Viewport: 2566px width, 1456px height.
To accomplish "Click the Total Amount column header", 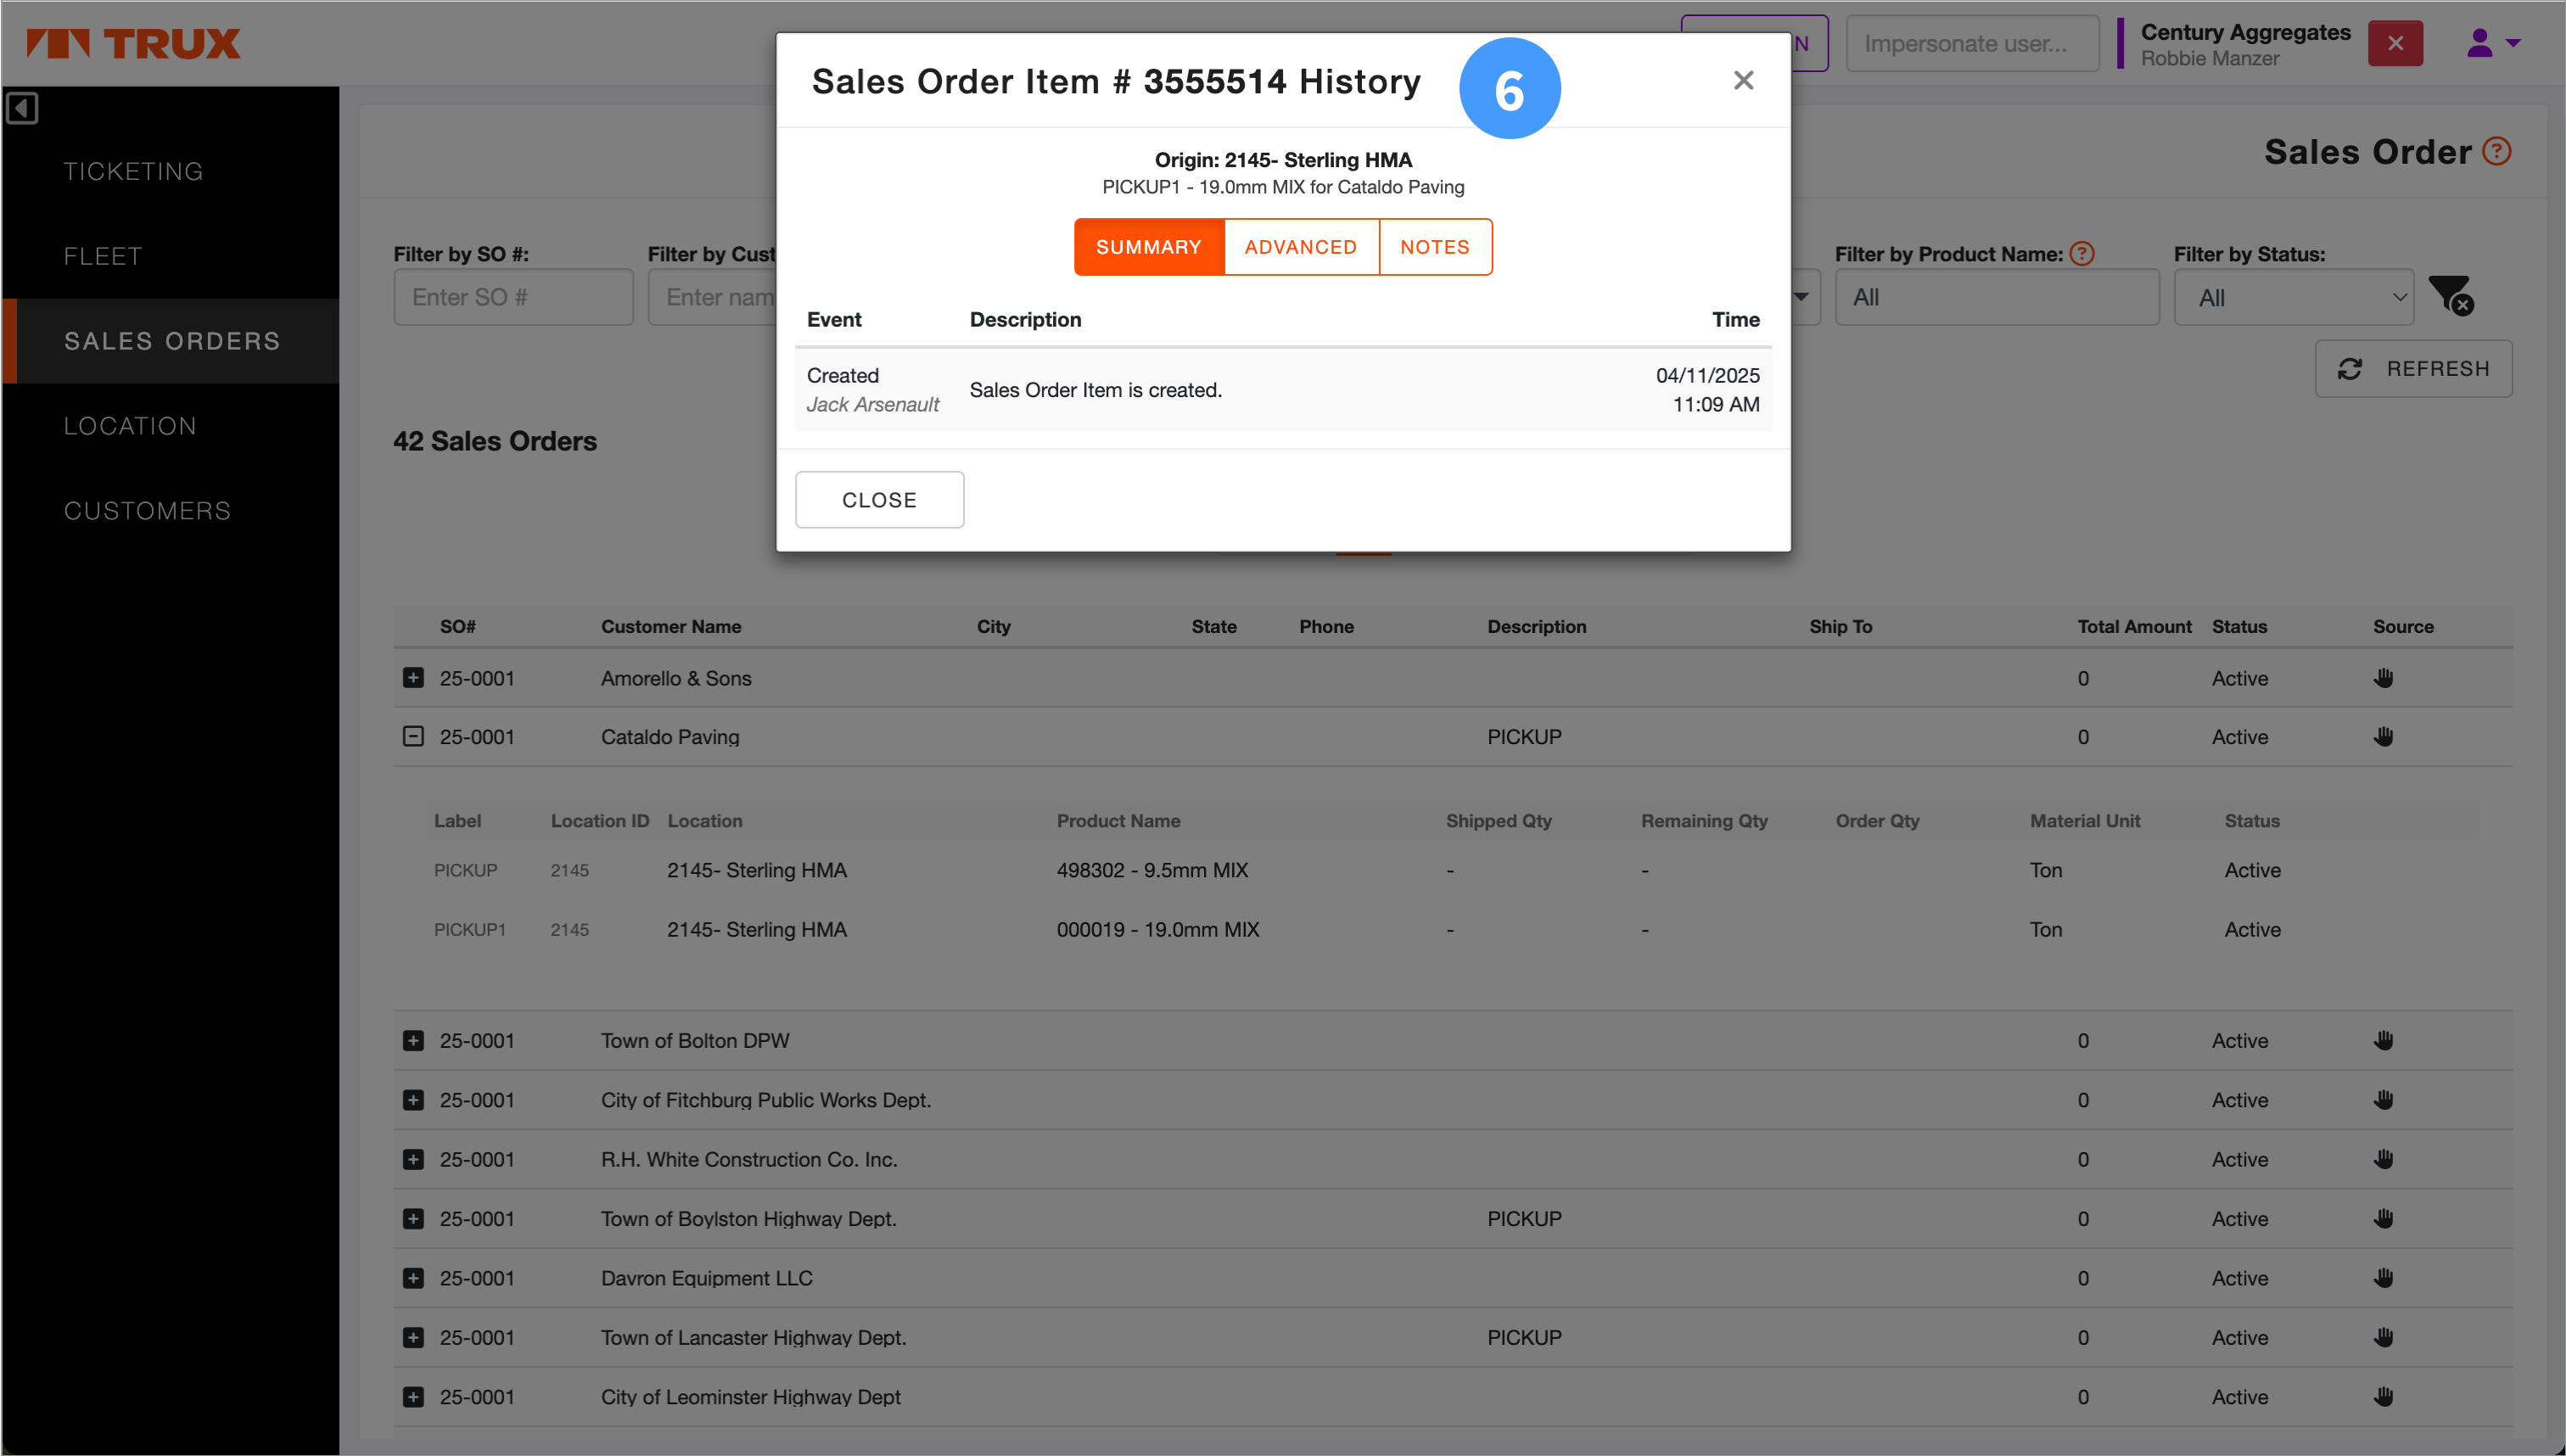I will [x=2134, y=627].
